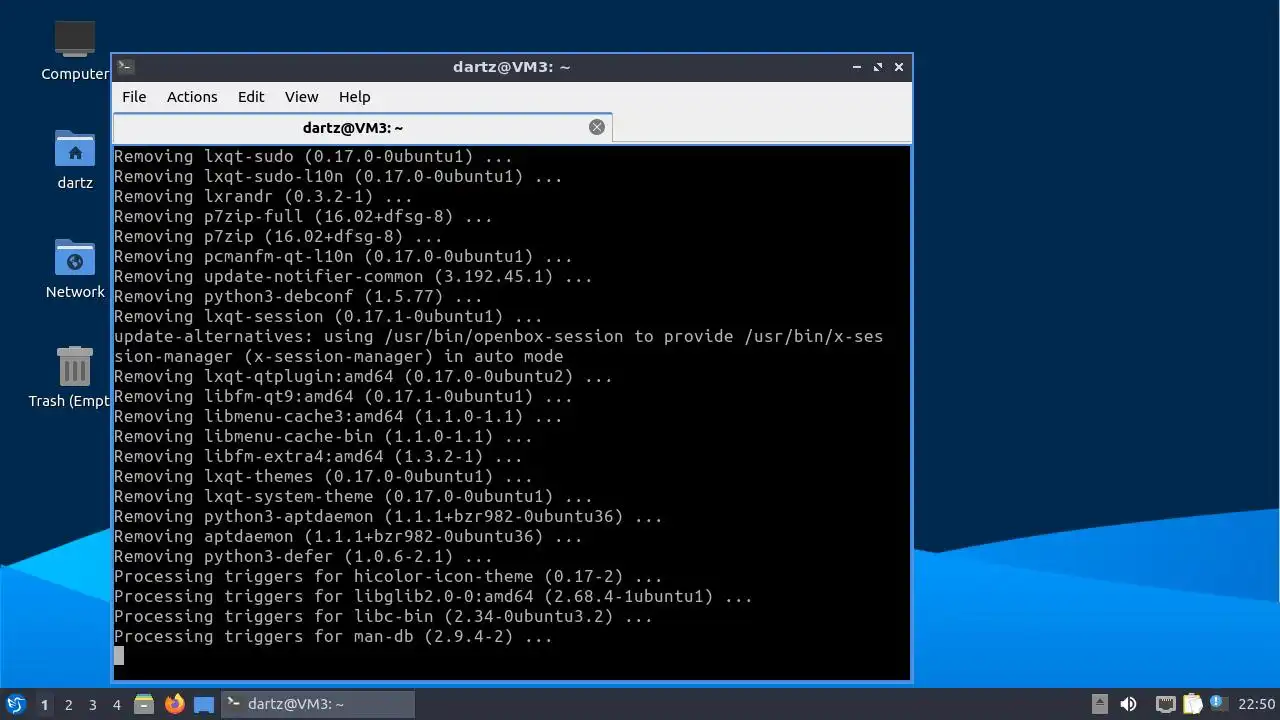
Task: Click the terminal cursor block at the prompt
Action: [x=119, y=656]
